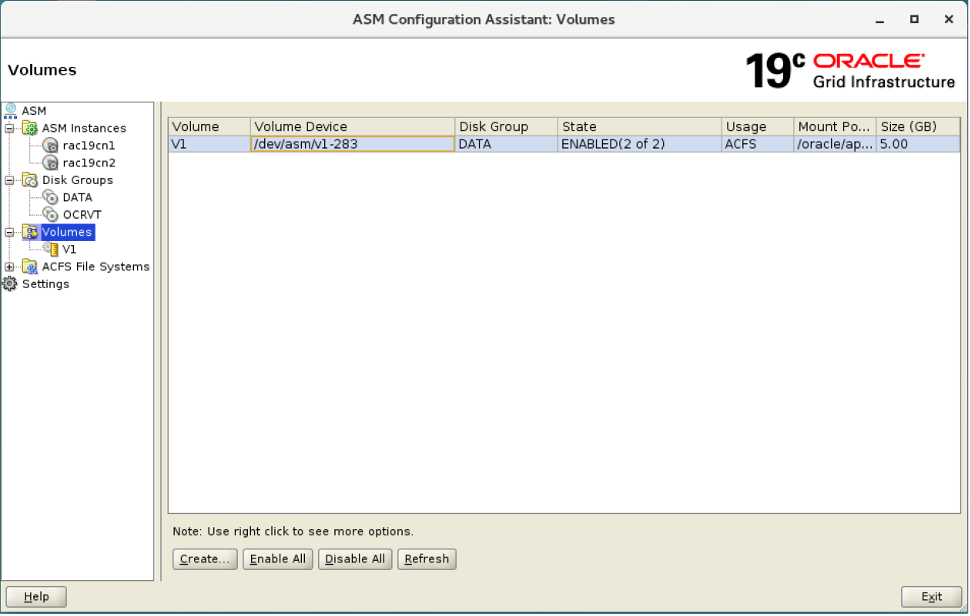Select the Volumes tree label
The height and width of the screenshot is (616, 970).
67,232
